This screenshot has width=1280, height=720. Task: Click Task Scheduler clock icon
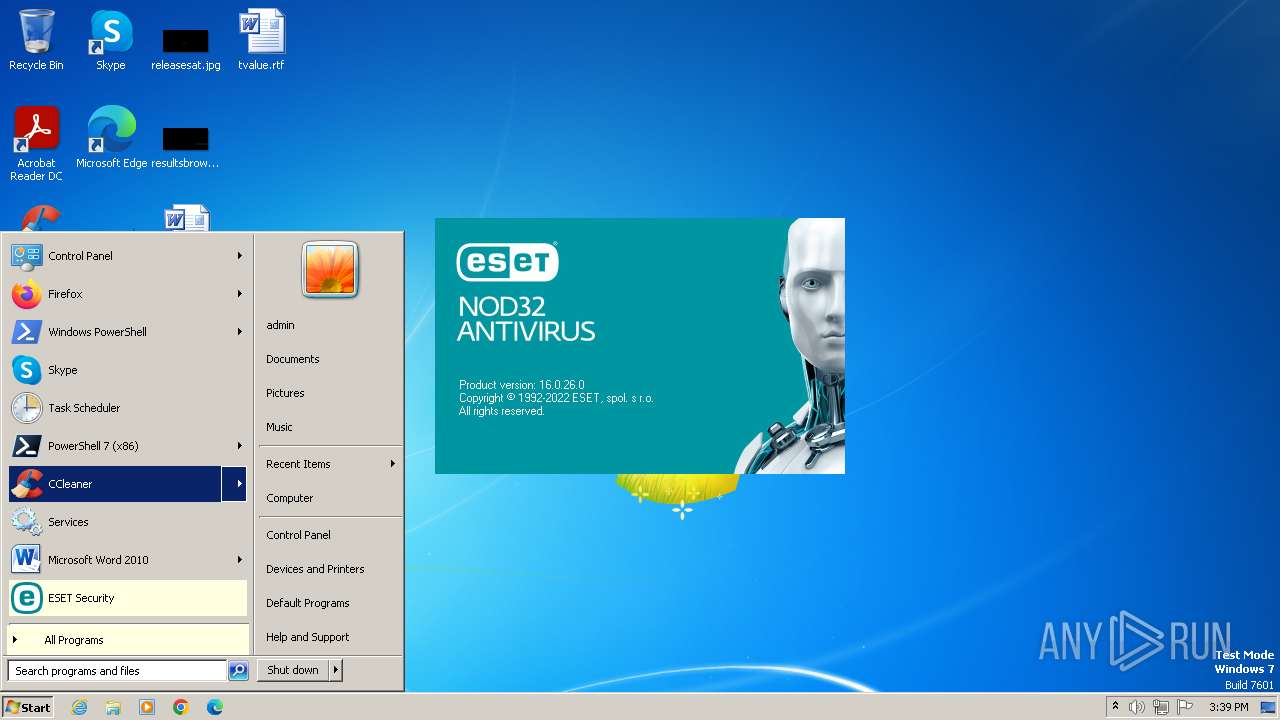pyautogui.click(x=26, y=408)
